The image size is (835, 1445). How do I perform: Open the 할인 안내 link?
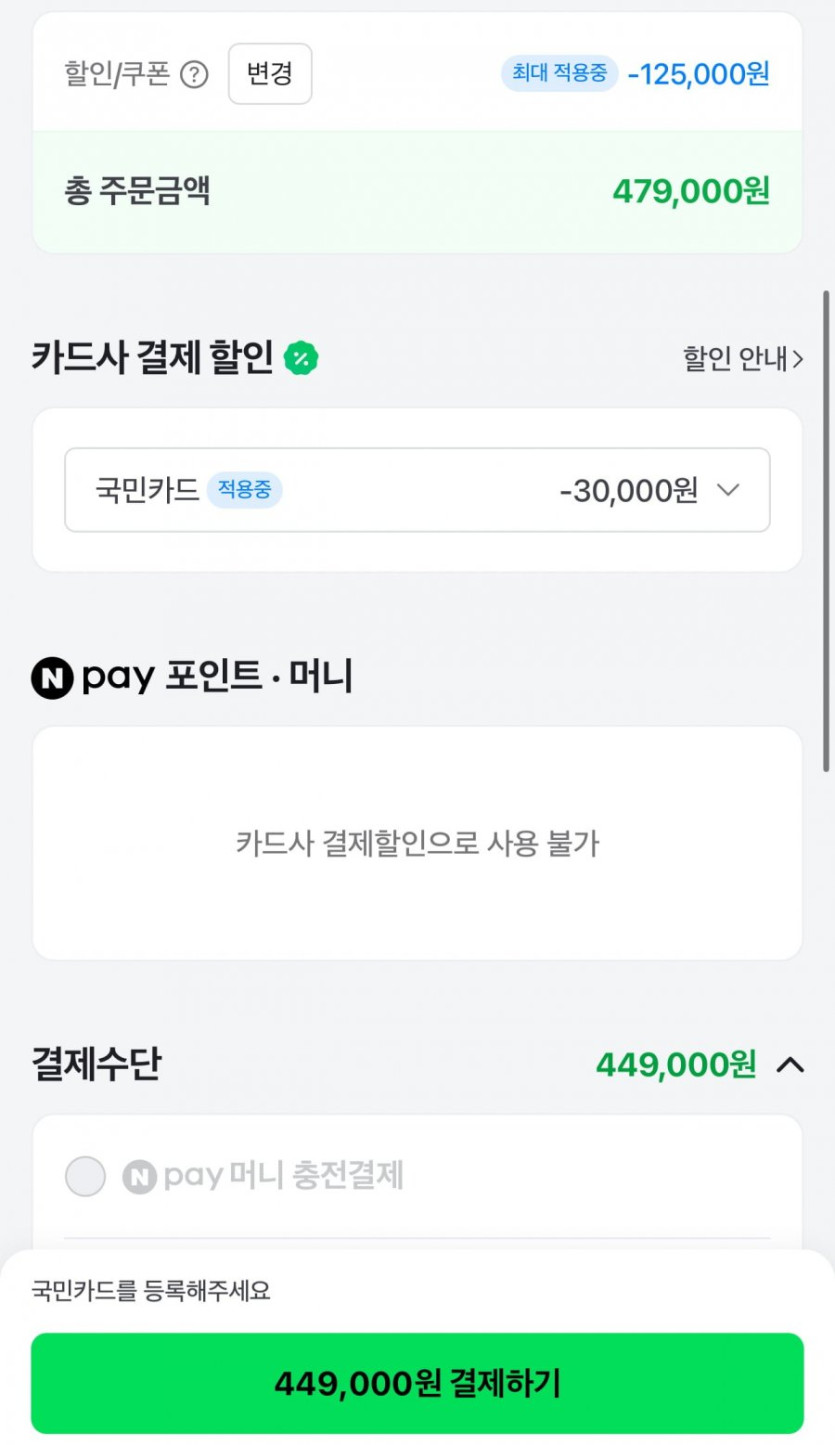[742, 359]
